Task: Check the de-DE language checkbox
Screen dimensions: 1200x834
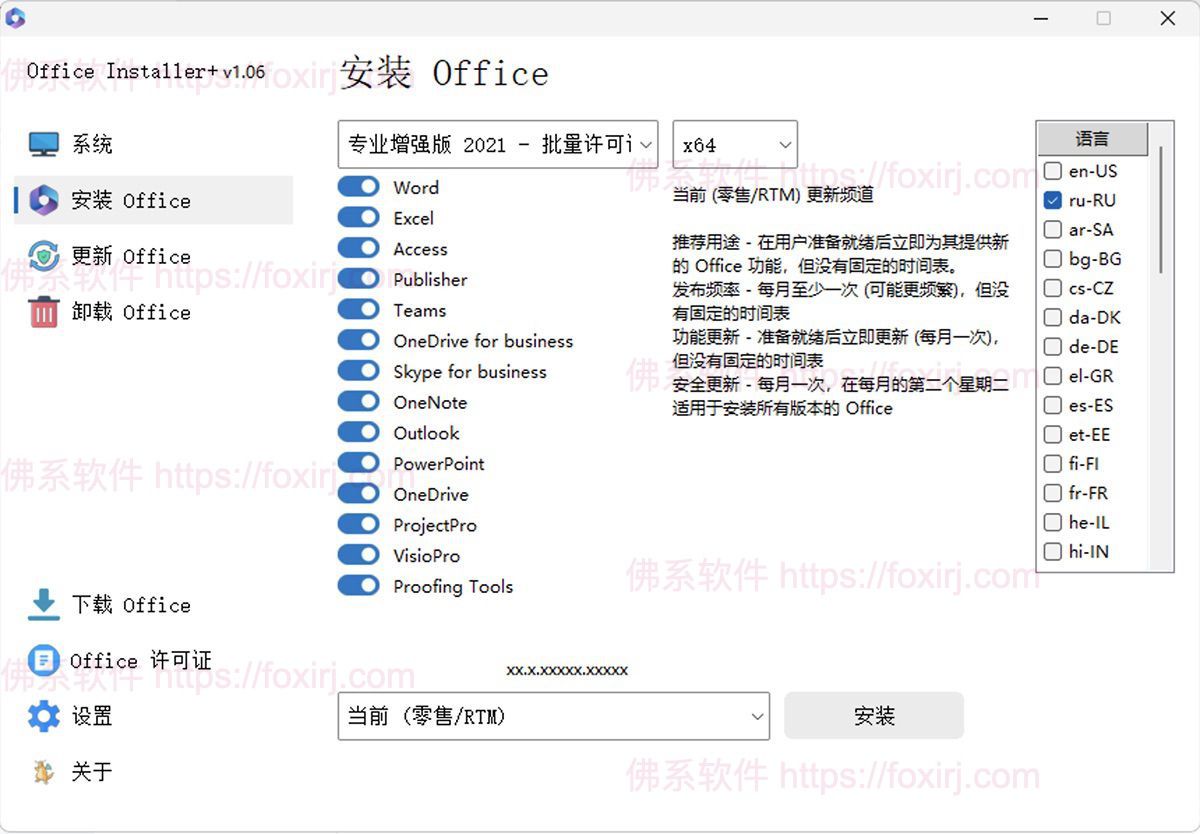Action: point(1052,346)
